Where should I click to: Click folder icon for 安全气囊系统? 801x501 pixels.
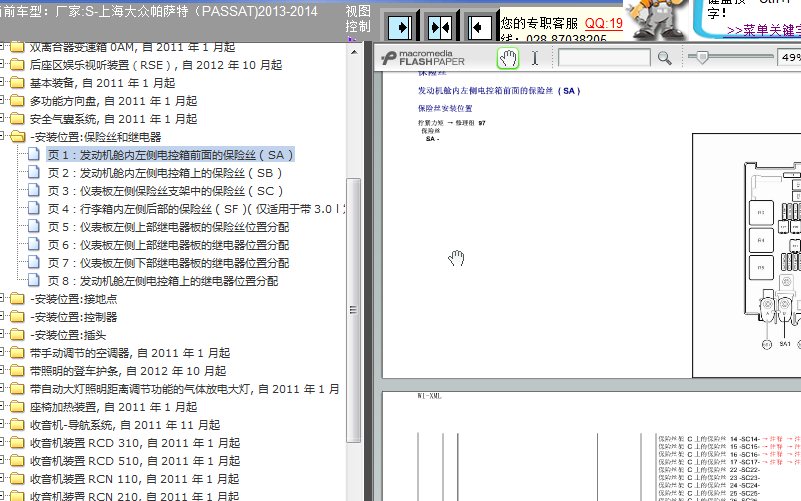[17, 118]
